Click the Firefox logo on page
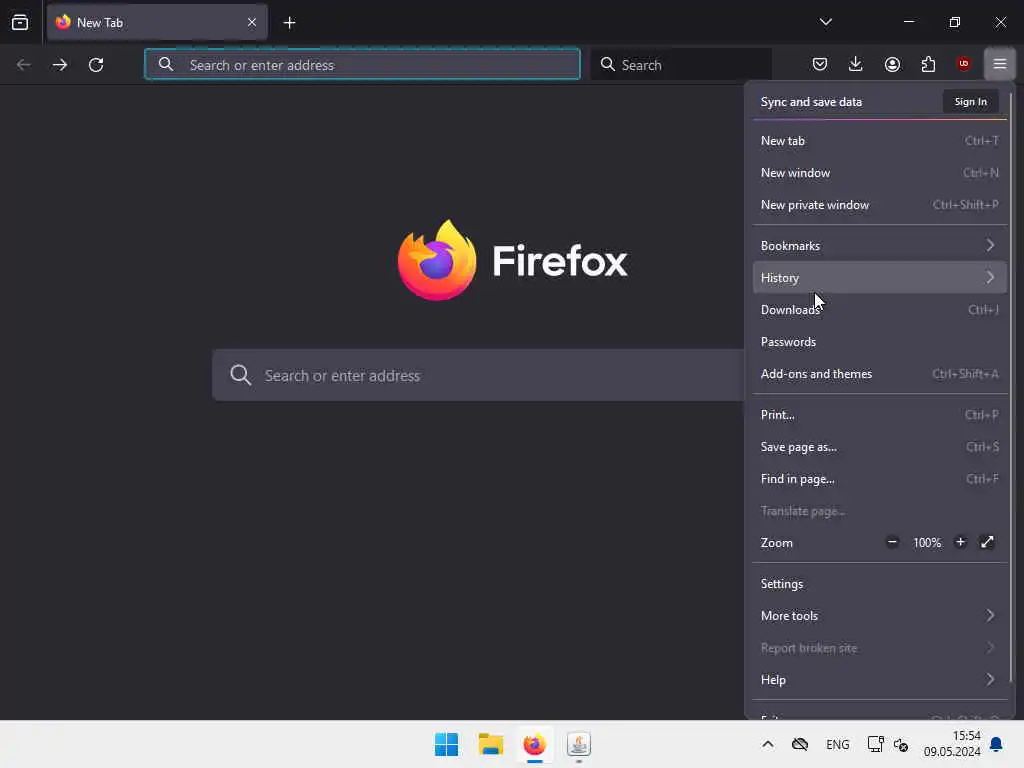 tap(437, 260)
